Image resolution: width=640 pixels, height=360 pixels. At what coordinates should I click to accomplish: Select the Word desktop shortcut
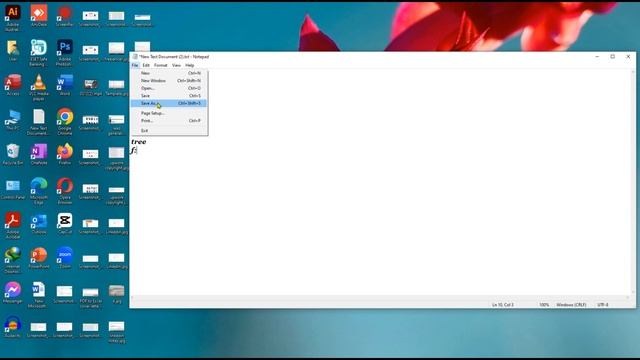click(x=64, y=85)
